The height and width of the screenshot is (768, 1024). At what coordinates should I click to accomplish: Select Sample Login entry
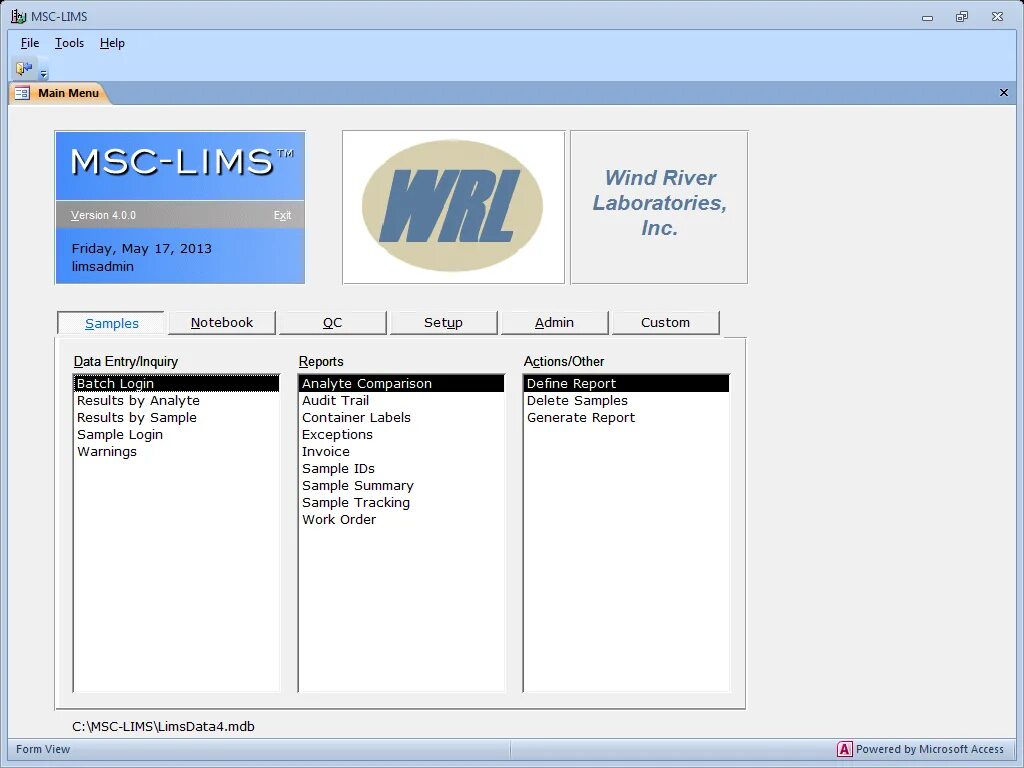click(176, 434)
